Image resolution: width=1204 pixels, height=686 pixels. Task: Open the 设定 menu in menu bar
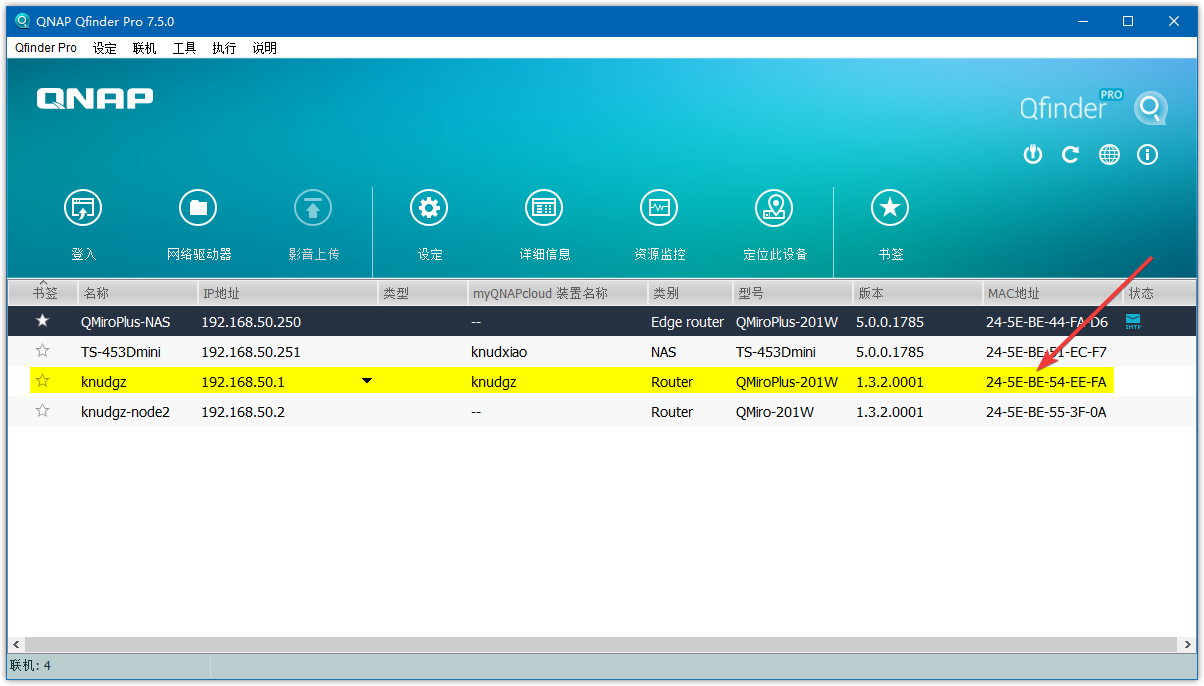(x=105, y=48)
